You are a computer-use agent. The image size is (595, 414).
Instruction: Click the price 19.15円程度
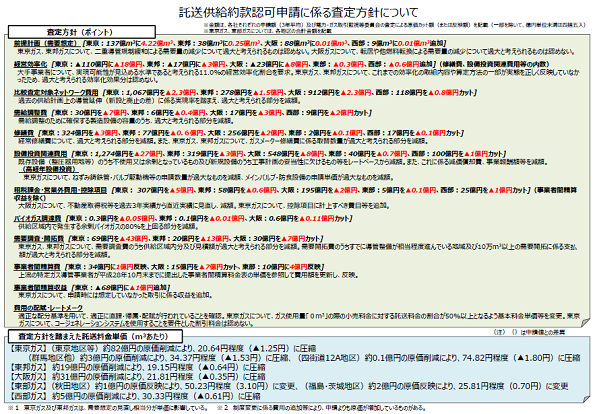pos(169,367)
